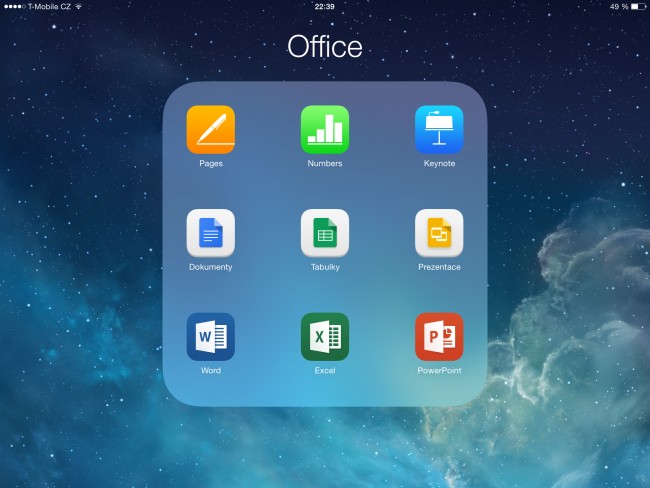Launch Google Sheets (Tabulky)

click(325, 233)
